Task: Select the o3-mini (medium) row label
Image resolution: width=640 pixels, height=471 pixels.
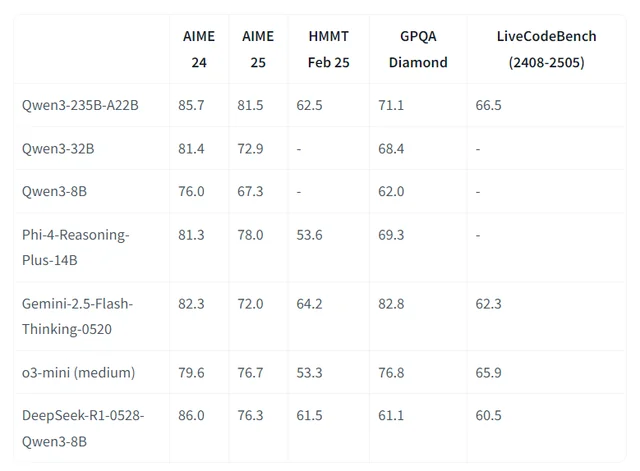Action: tap(78, 372)
